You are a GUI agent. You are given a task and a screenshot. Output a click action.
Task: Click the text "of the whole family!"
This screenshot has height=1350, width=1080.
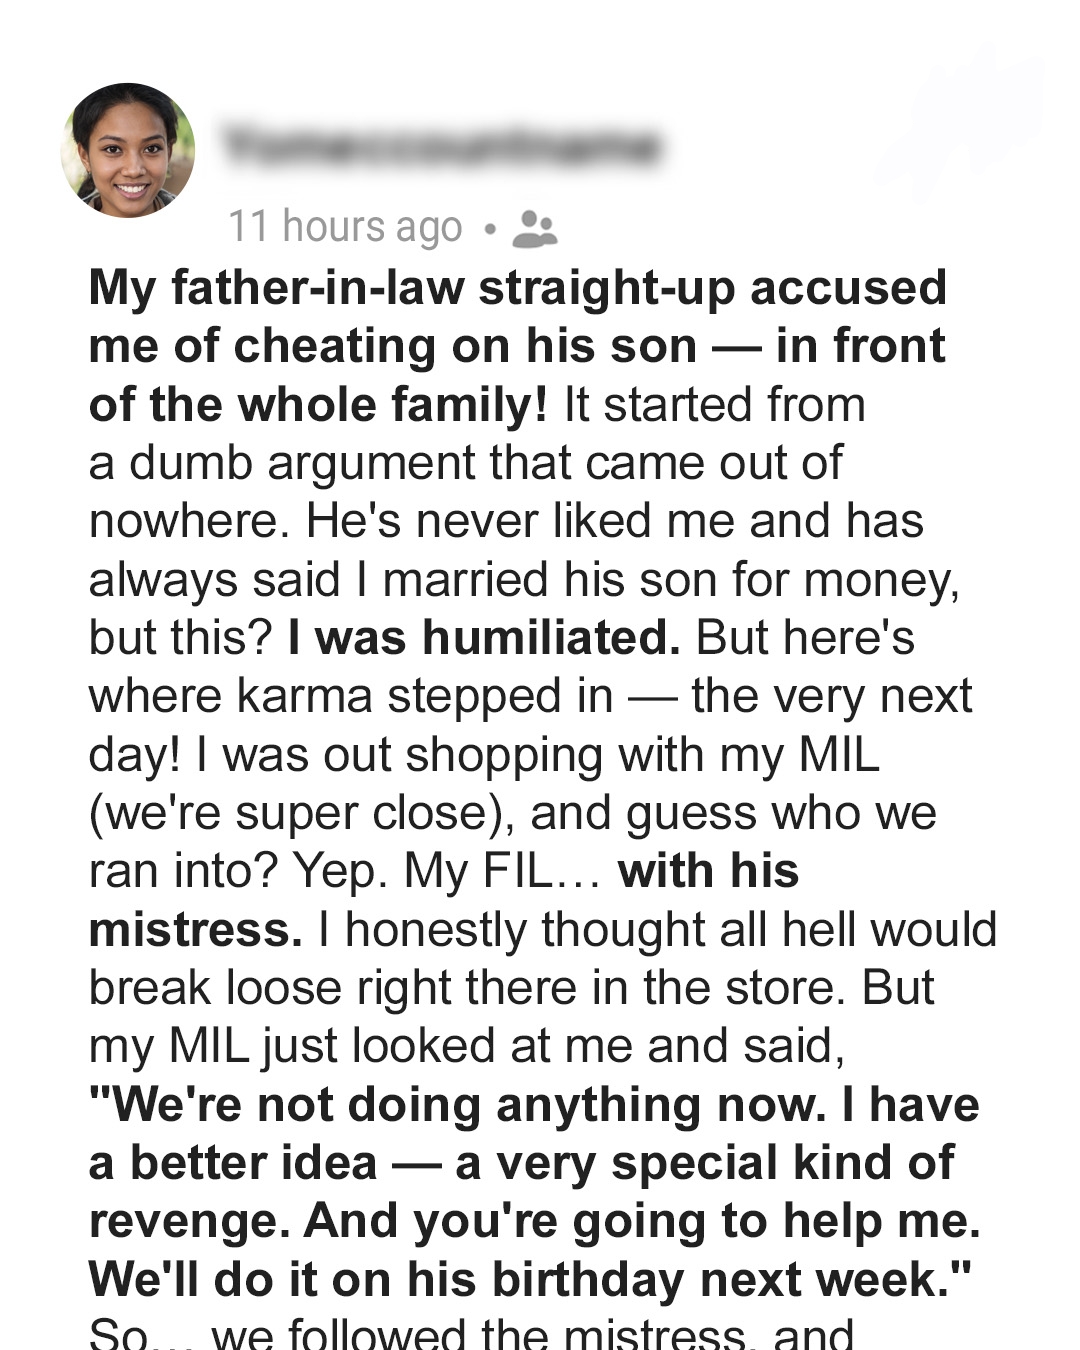click(318, 405)
